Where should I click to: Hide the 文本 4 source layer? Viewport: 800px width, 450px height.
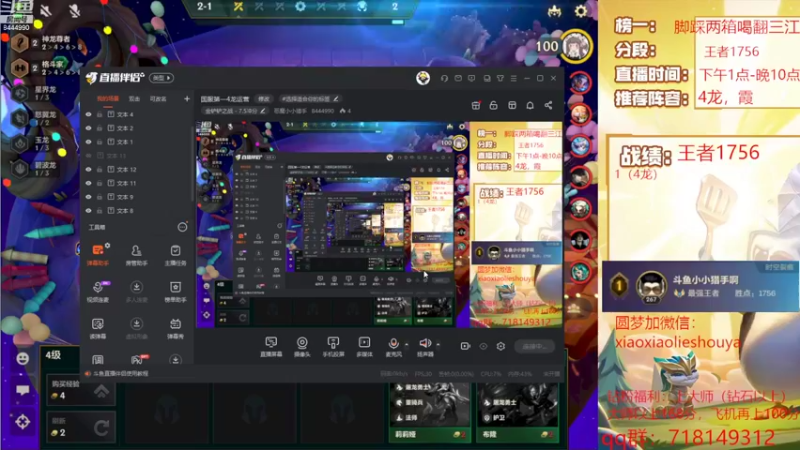click(88, 114)
